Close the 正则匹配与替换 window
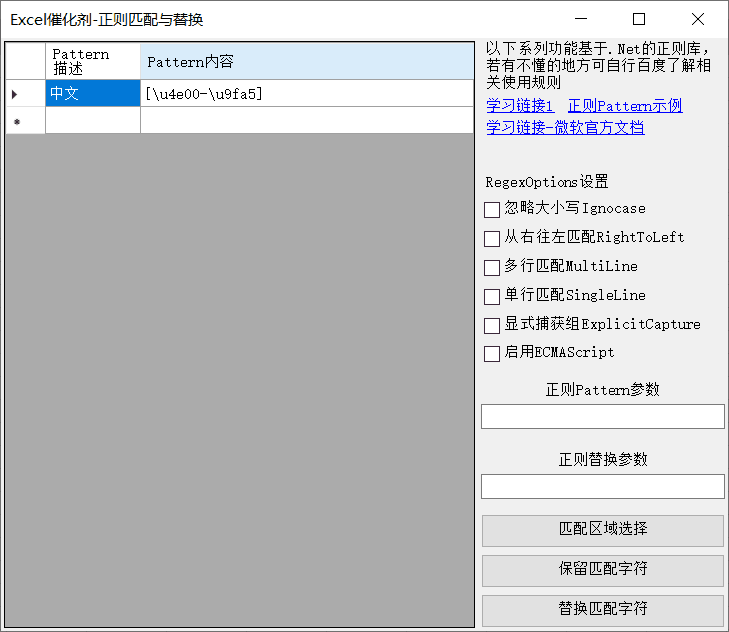 tap(698, 19)
